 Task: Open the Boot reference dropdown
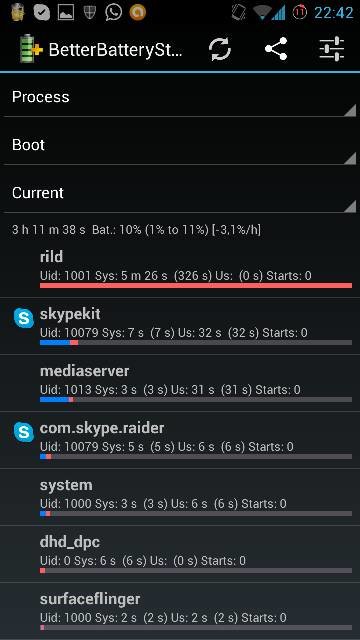click(x=180, y=145)
